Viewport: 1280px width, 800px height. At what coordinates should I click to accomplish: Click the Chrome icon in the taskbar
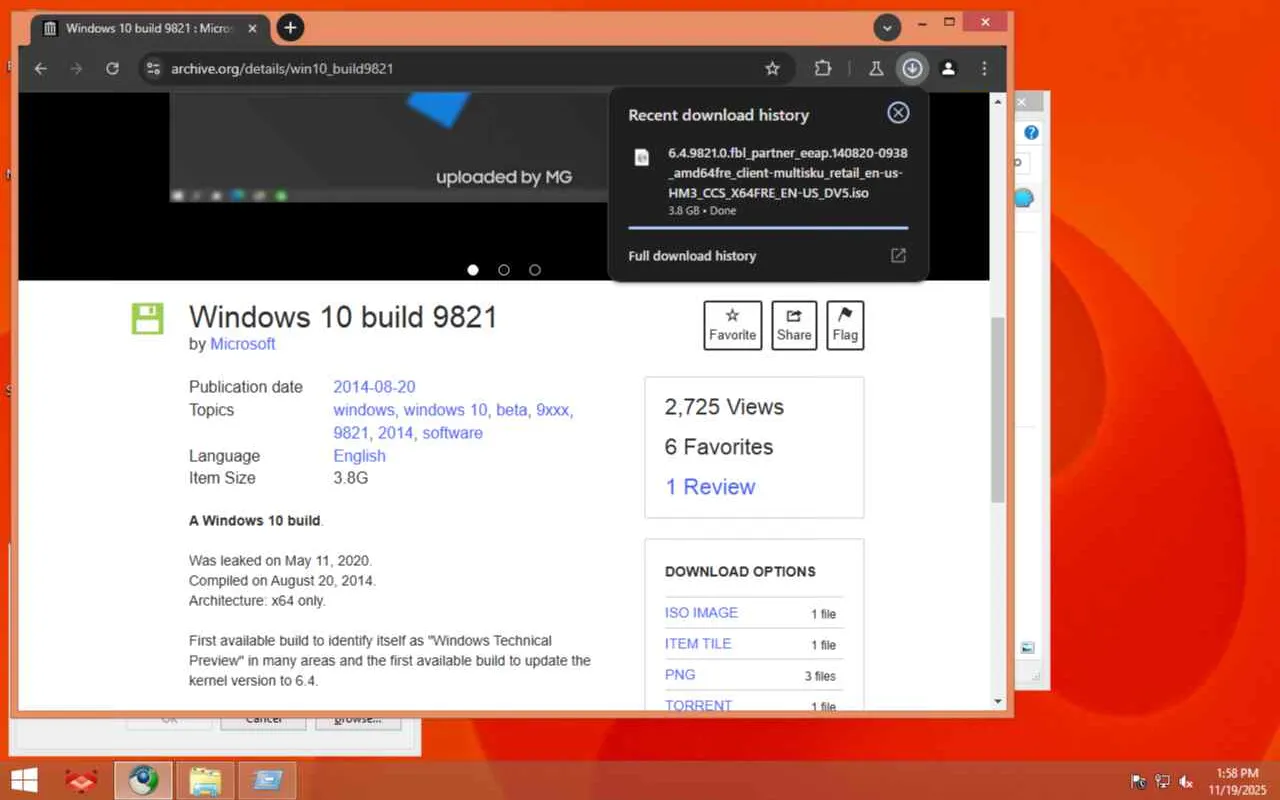pyautogui.click(x=143, y=781)
